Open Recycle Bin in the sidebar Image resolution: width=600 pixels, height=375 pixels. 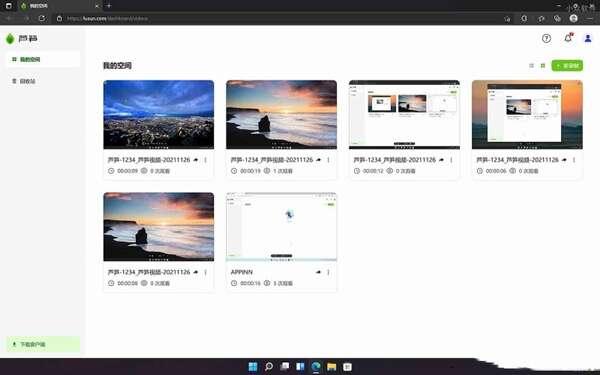click(x=43, y=81)
